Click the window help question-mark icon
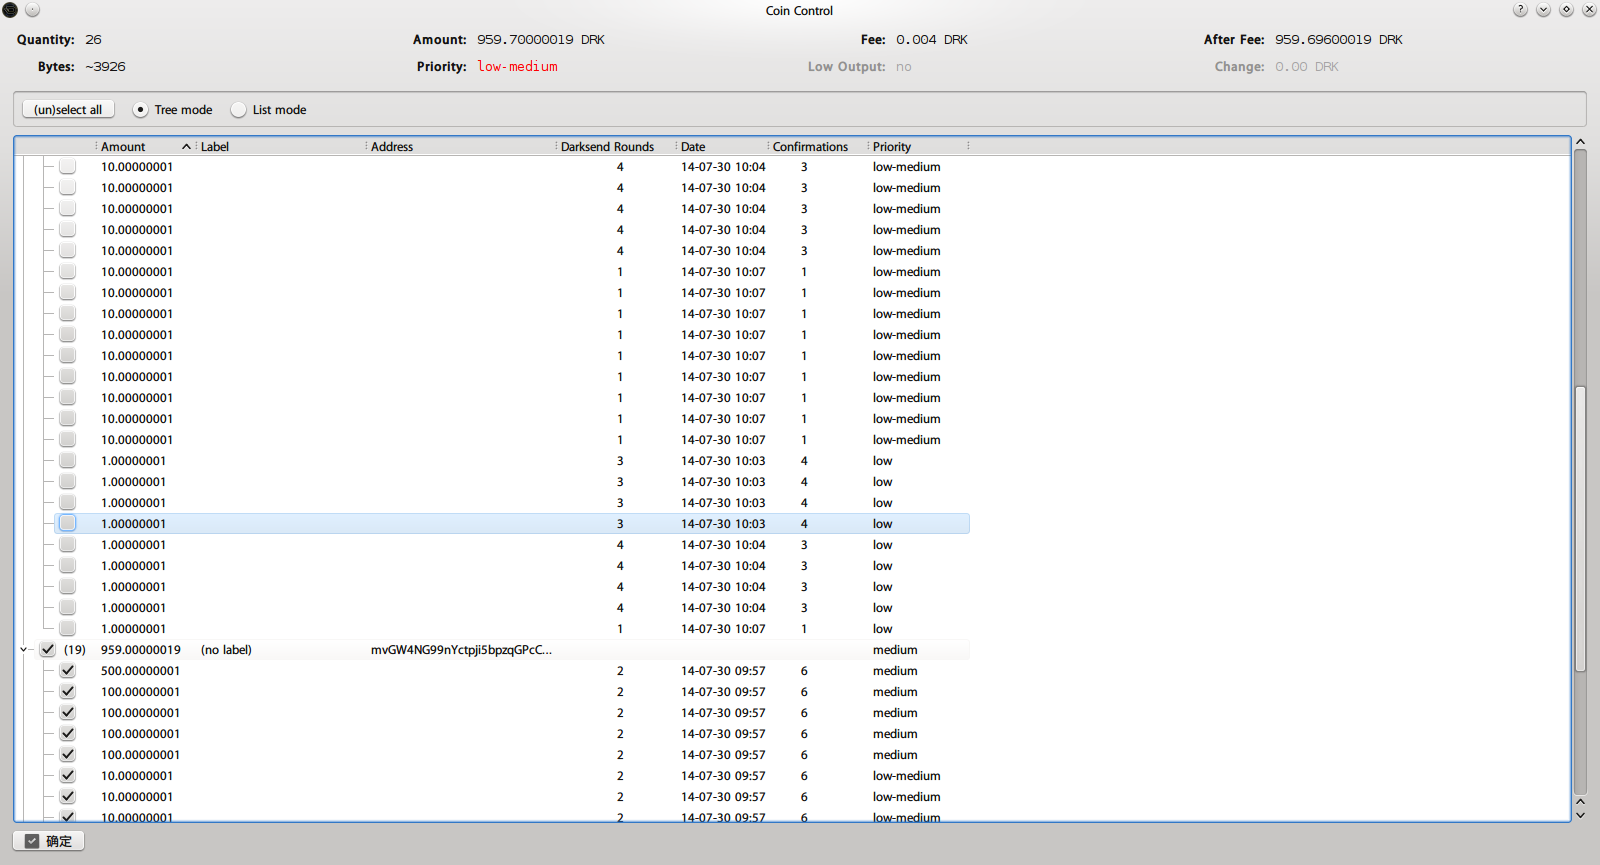The image size is (1600, 865). (x=1520, y=10)
